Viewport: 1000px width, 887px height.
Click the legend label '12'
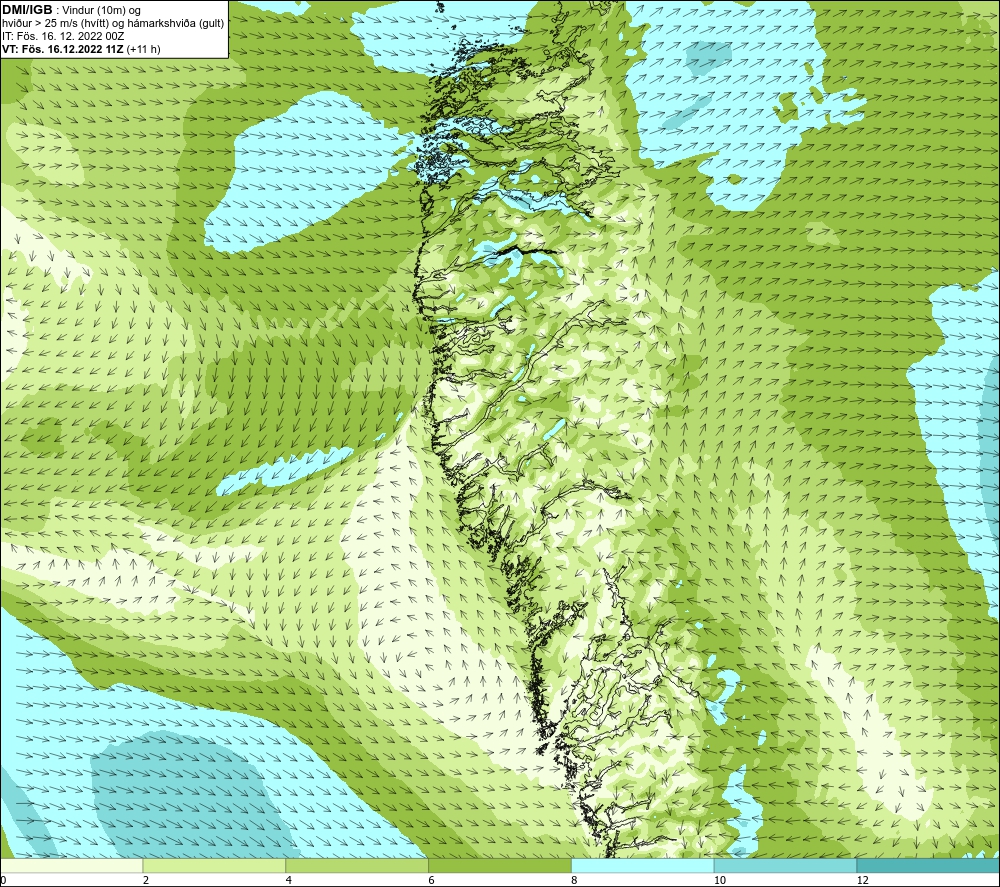pyautogui.click(x=863, y=880)
